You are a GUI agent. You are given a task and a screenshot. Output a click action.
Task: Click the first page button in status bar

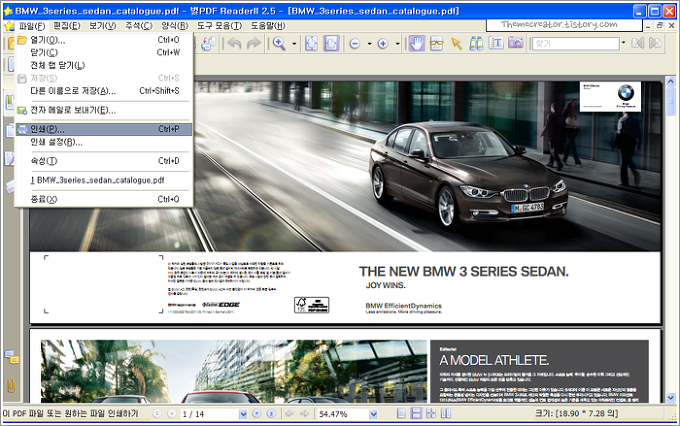click(x=157, y=414)
